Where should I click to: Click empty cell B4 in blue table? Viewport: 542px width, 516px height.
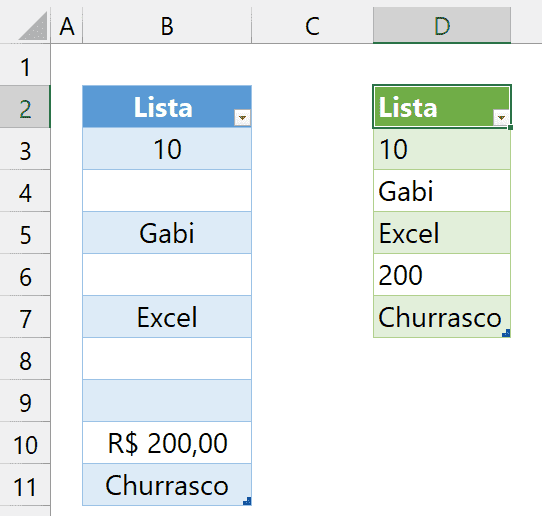[x=167, y=191]
